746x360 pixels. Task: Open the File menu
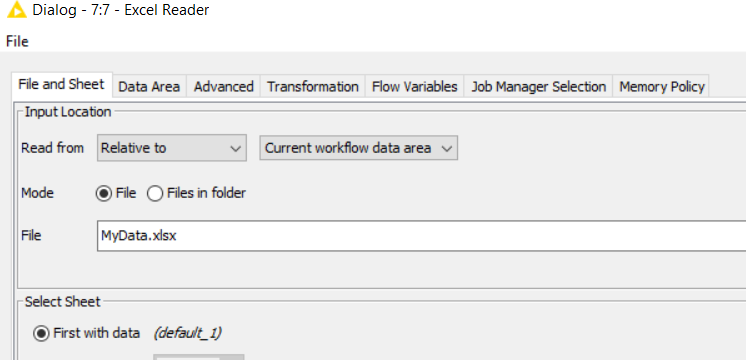[x=17, y=41]
